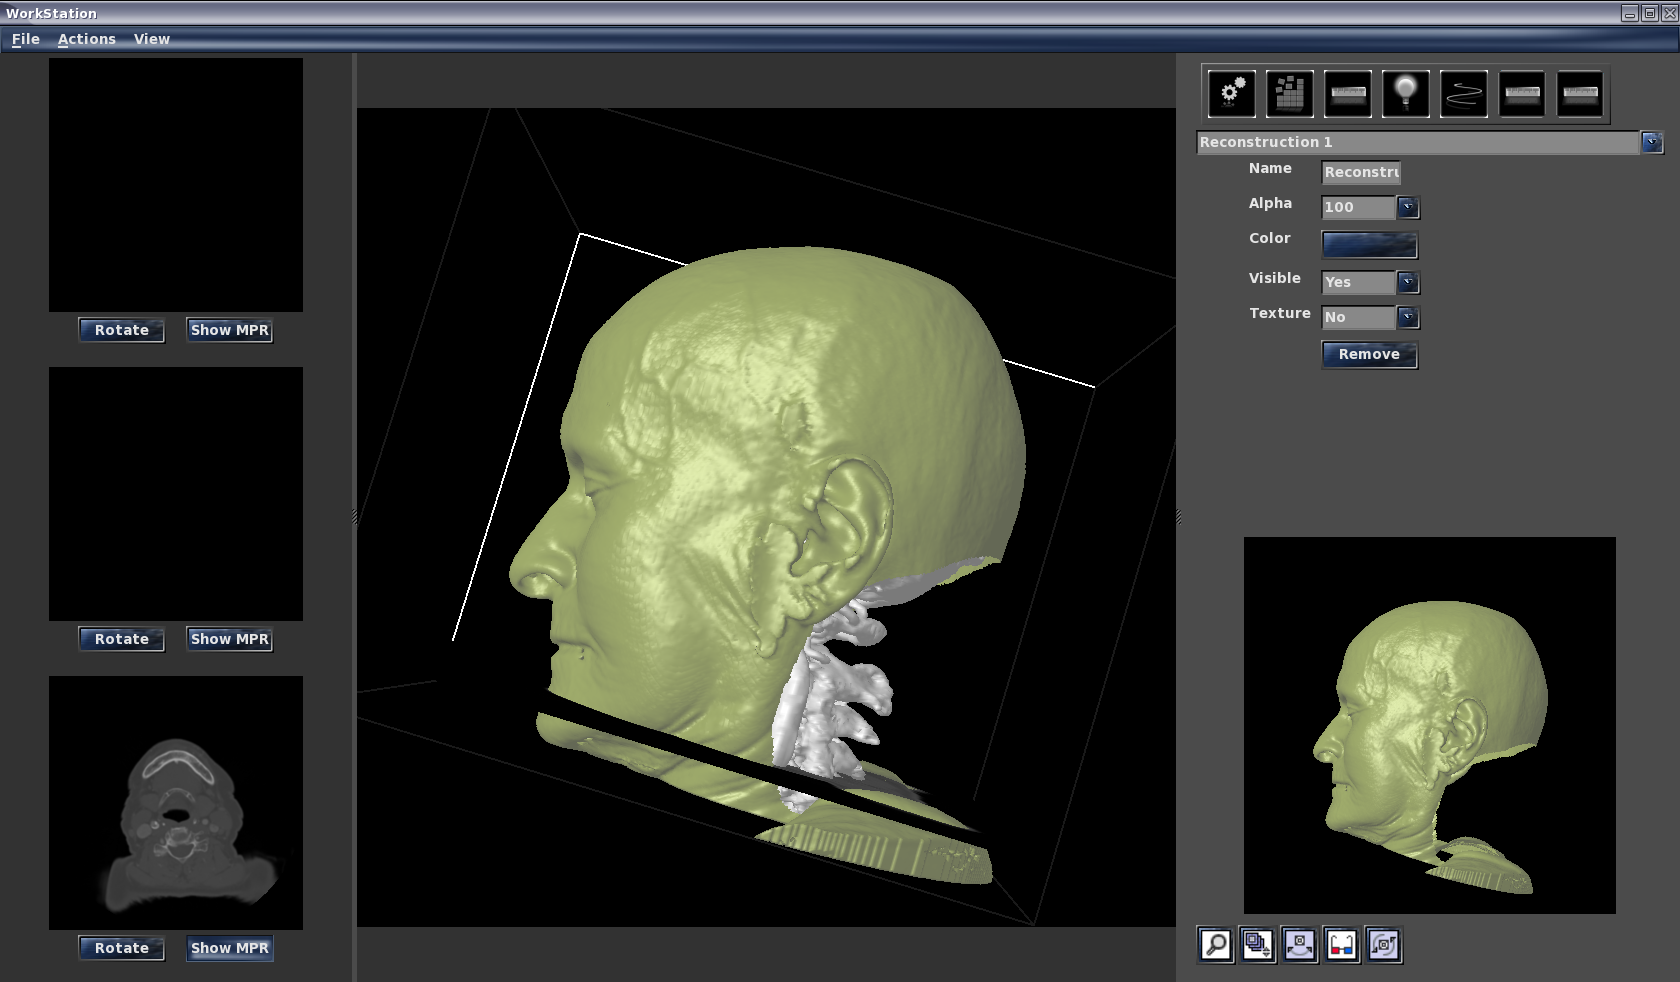1680x982 pixels.
Task: Open the Actions menu
Action: click(x=87, y=39)
